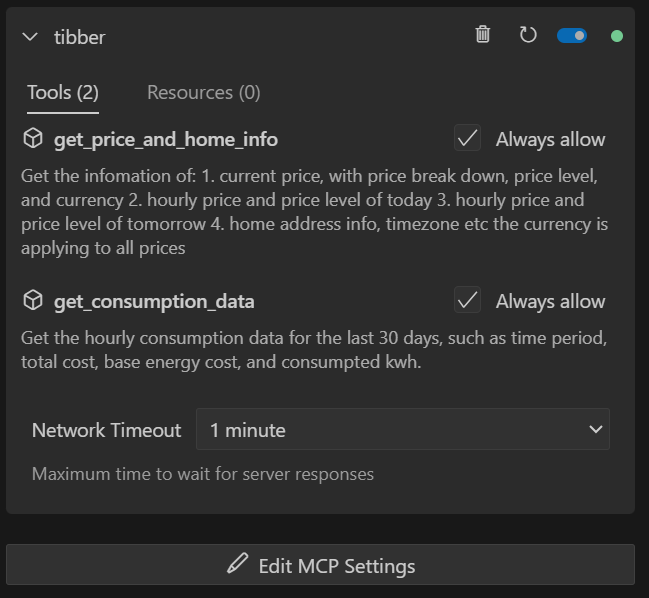Restart the tibber server with refresh icon
This screenshot has width=649, height=598.
click(528, 35)
